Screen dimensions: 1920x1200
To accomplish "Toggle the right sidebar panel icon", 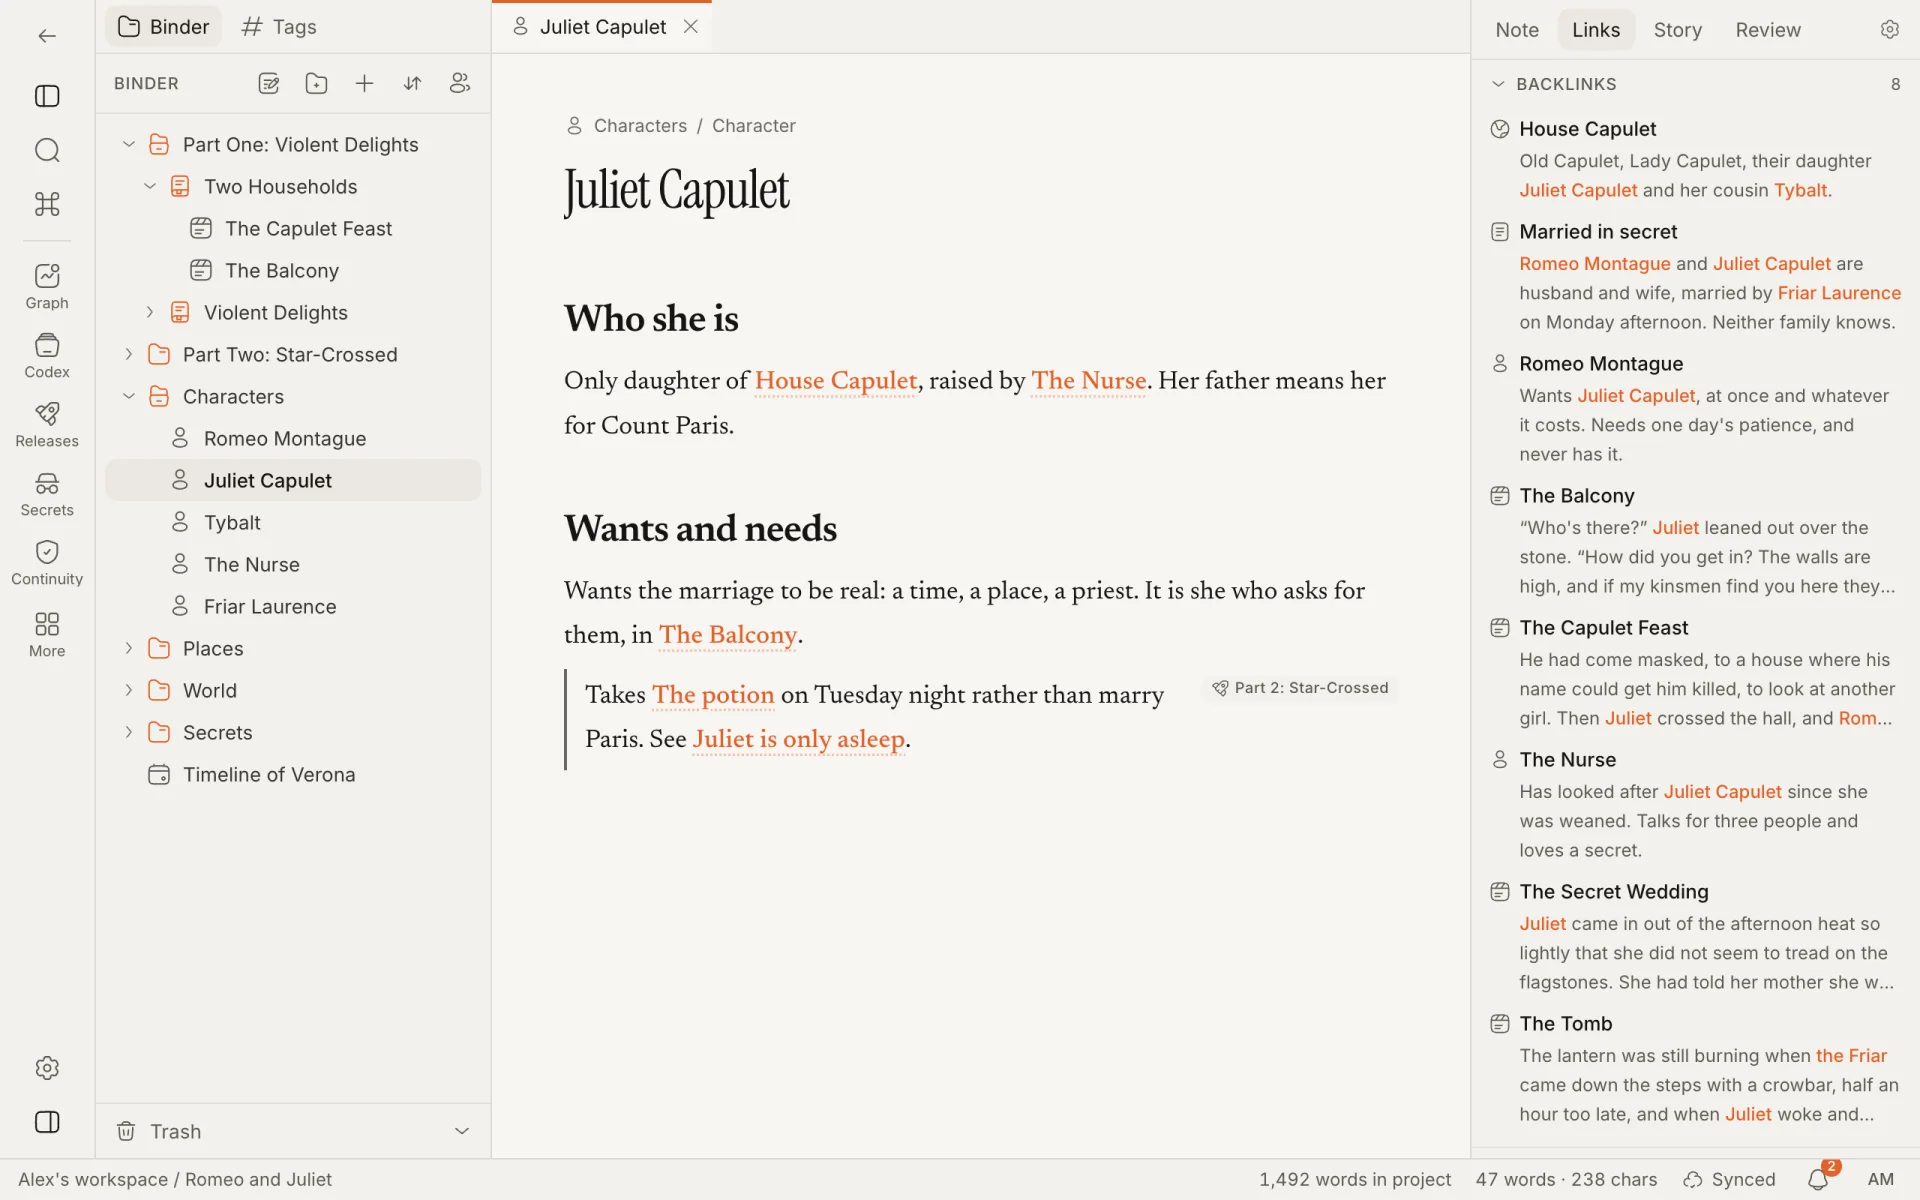I will [47, 1122].
